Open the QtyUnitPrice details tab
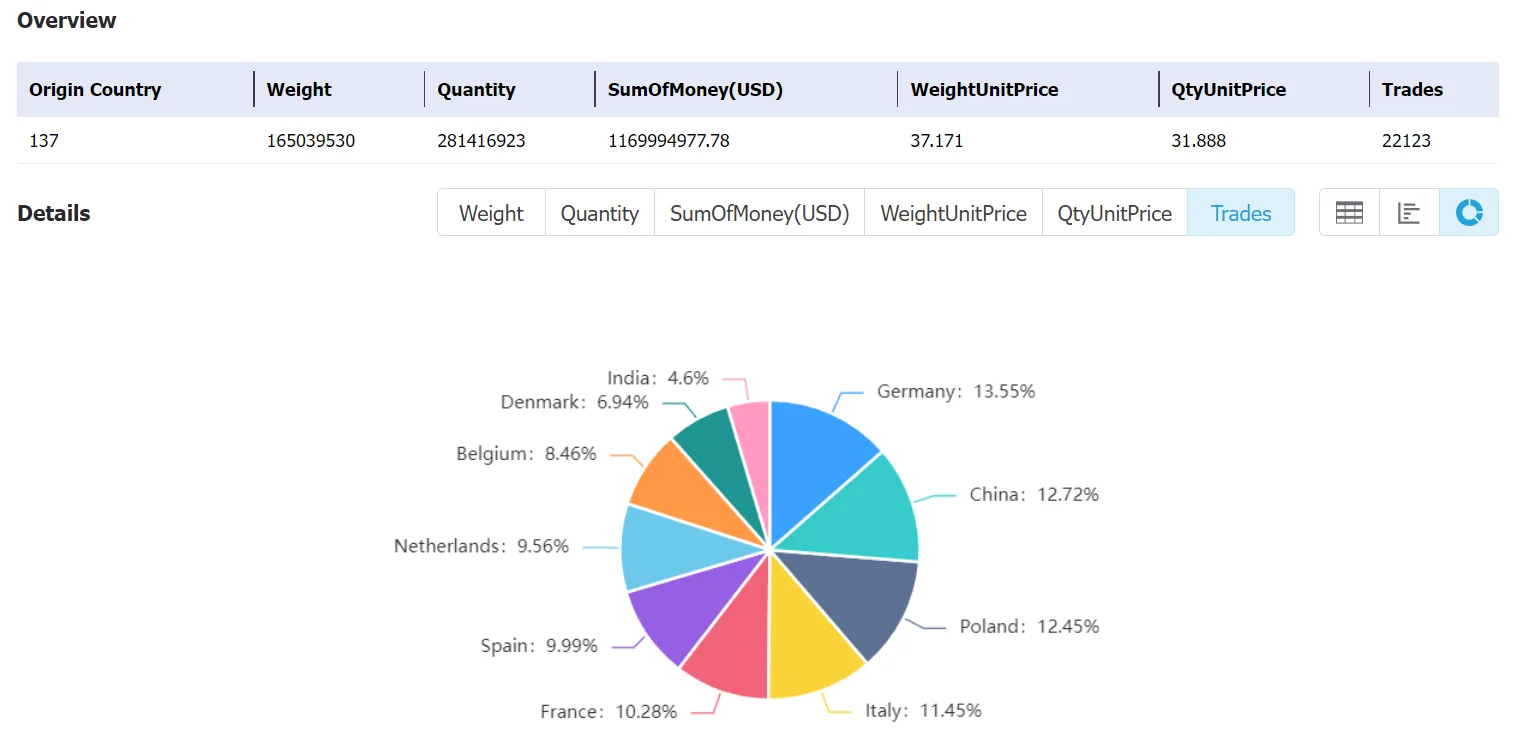Viewport: 1517px width, 738px height. tap(1115, 213)
